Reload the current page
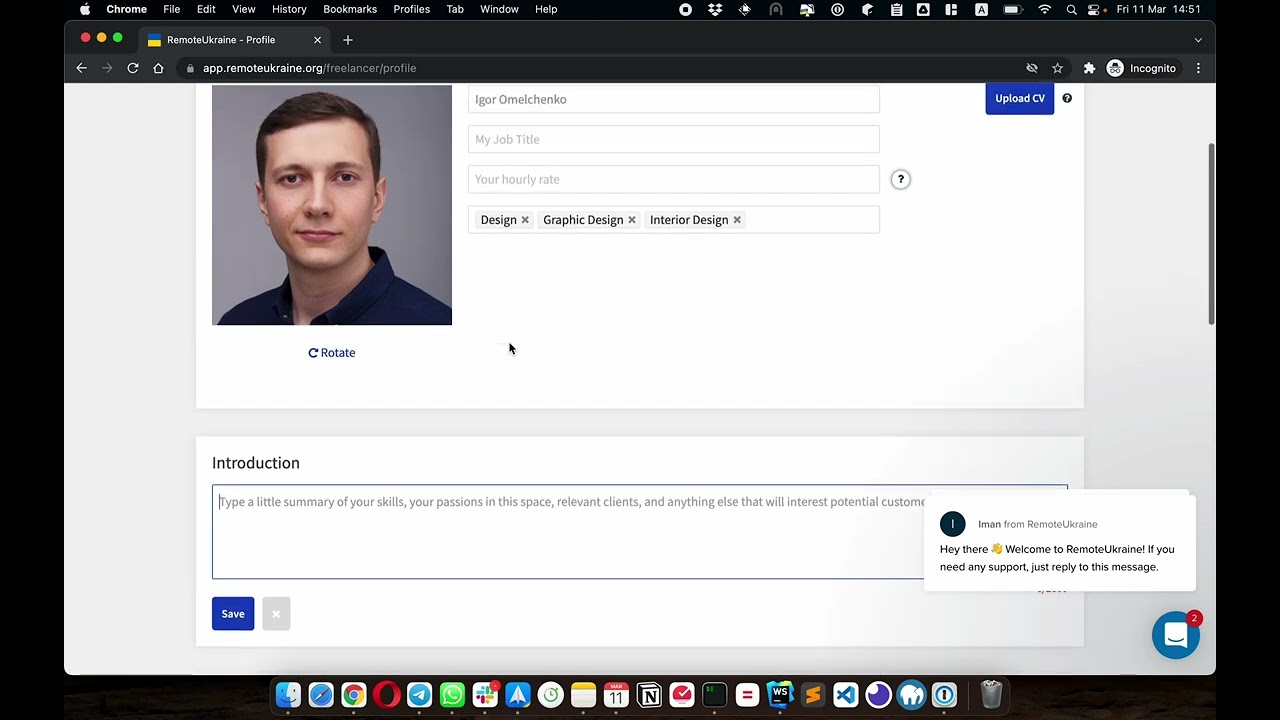Viewport: 1280px width, 720px height. [132, 68]
